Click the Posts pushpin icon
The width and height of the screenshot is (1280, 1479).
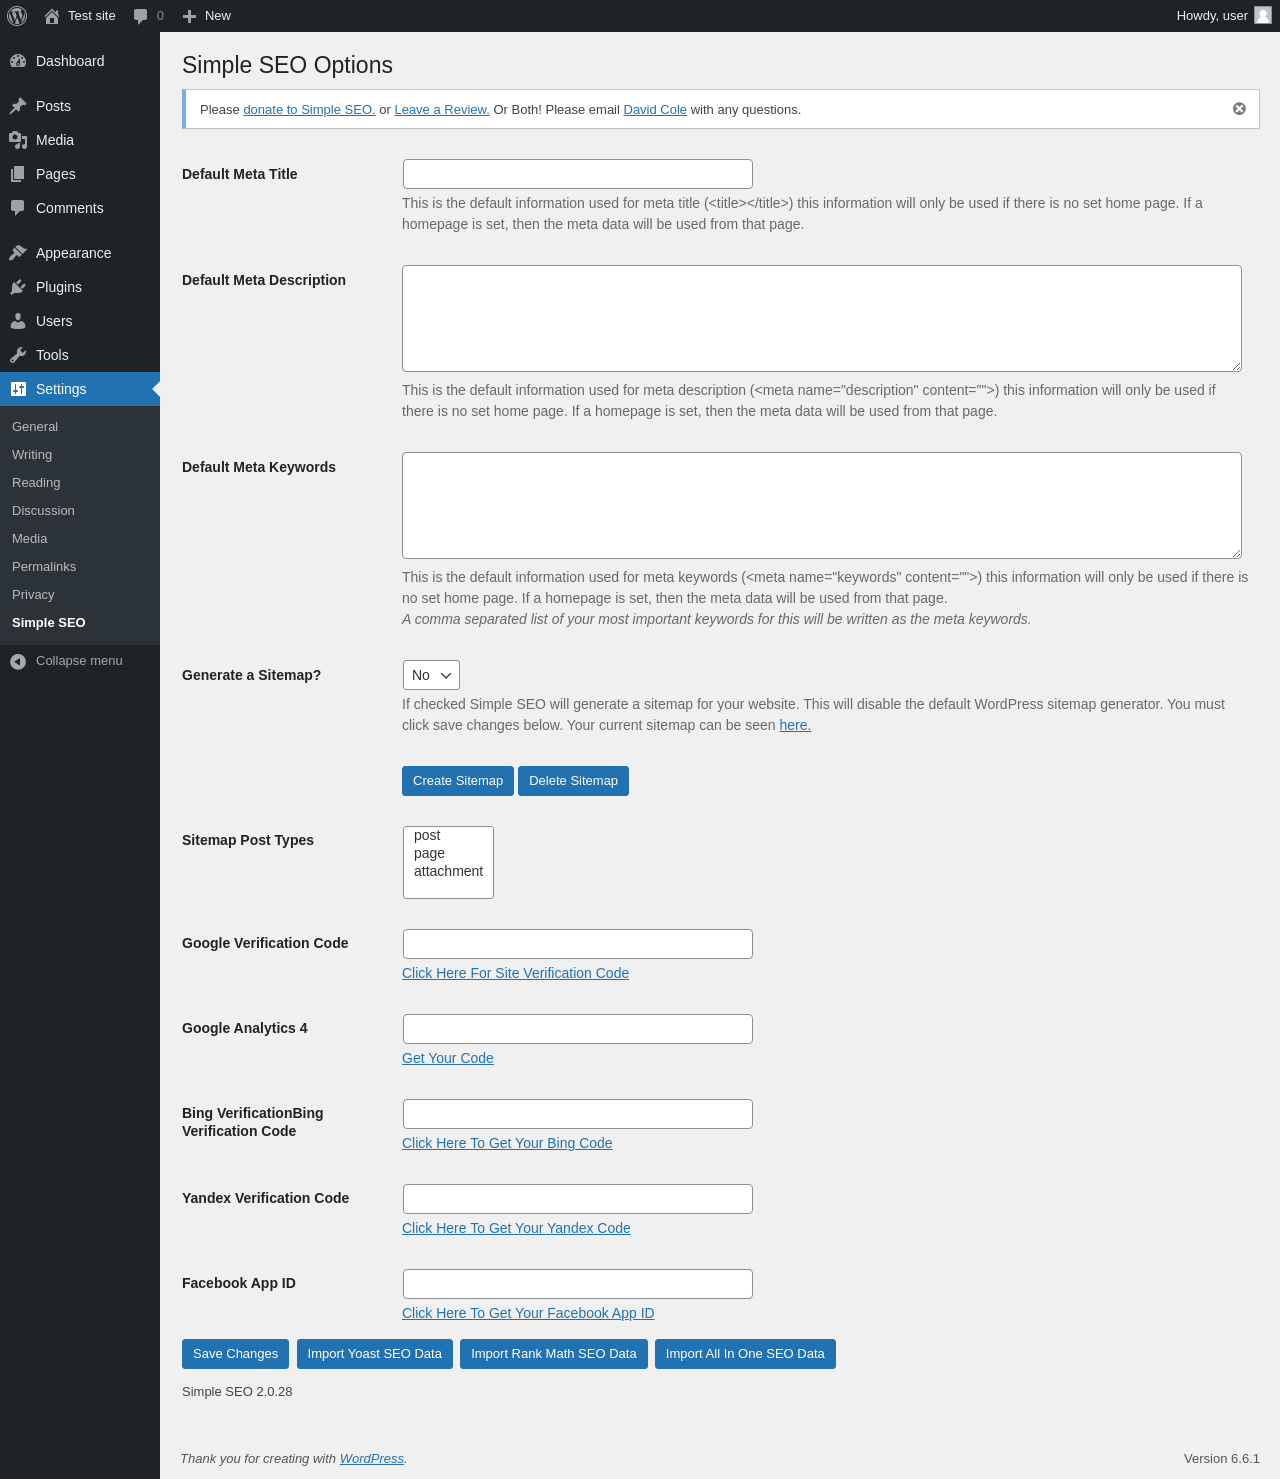click(18, 106)
